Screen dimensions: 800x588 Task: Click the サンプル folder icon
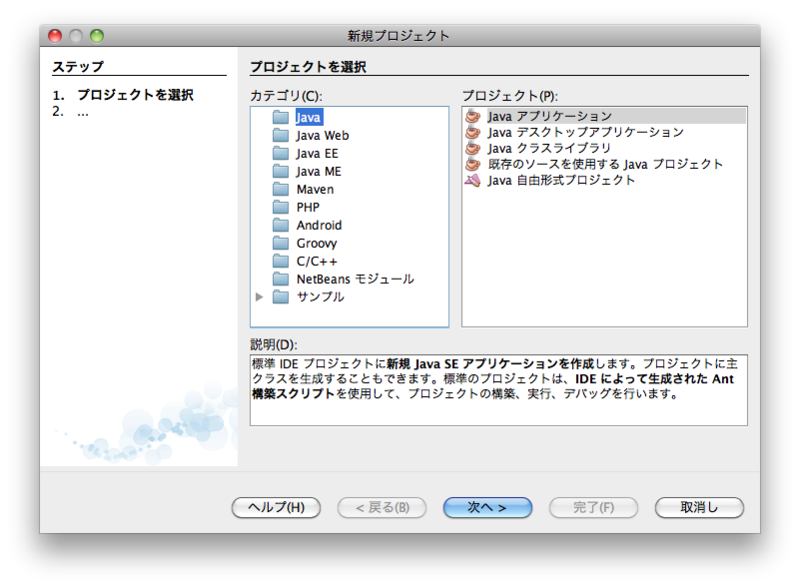(x=281, y=297)
